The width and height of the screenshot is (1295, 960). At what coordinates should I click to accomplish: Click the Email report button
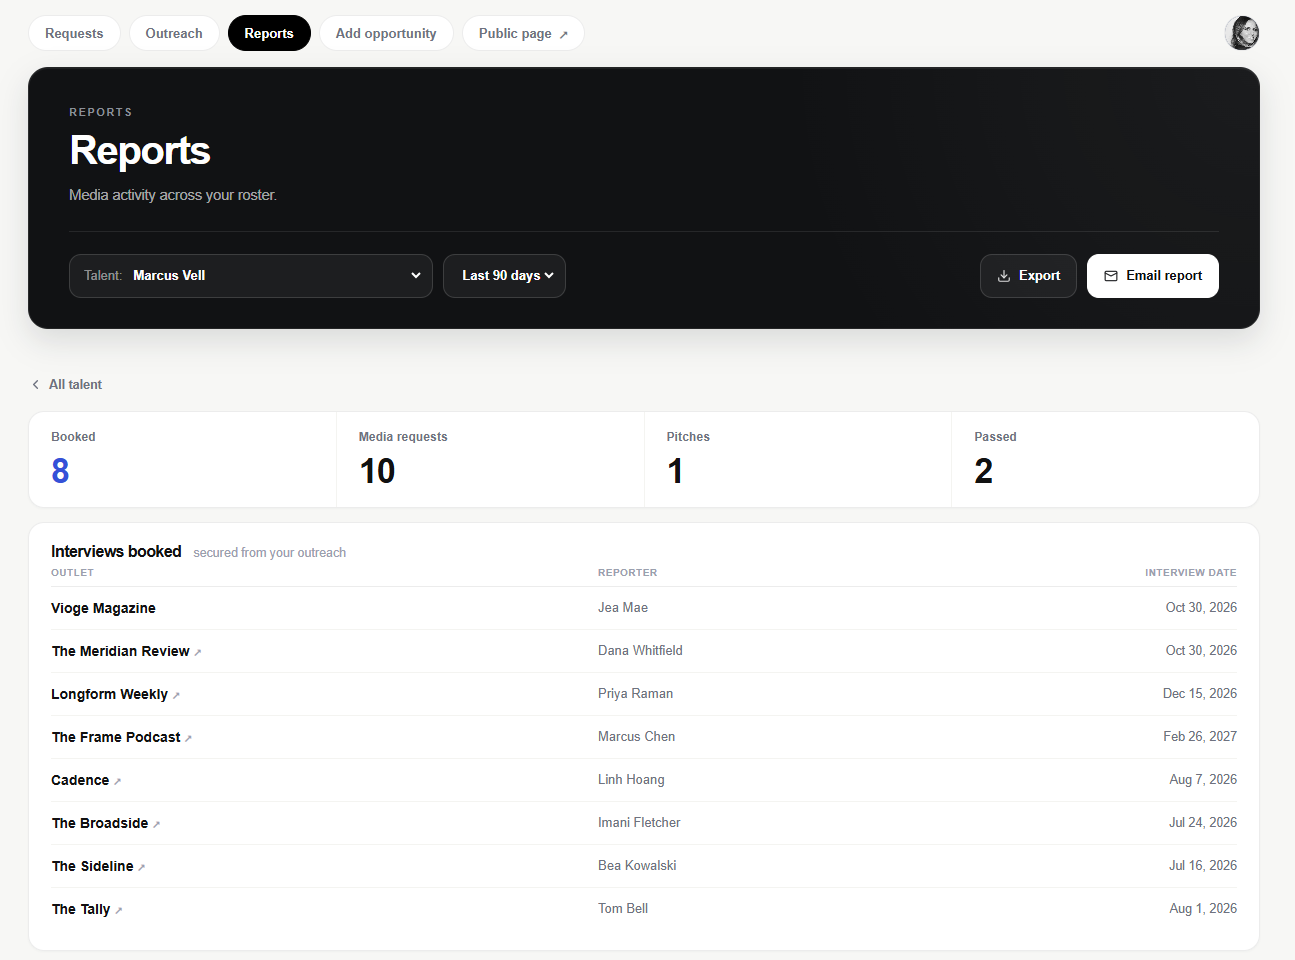(x=1153, y=276)
